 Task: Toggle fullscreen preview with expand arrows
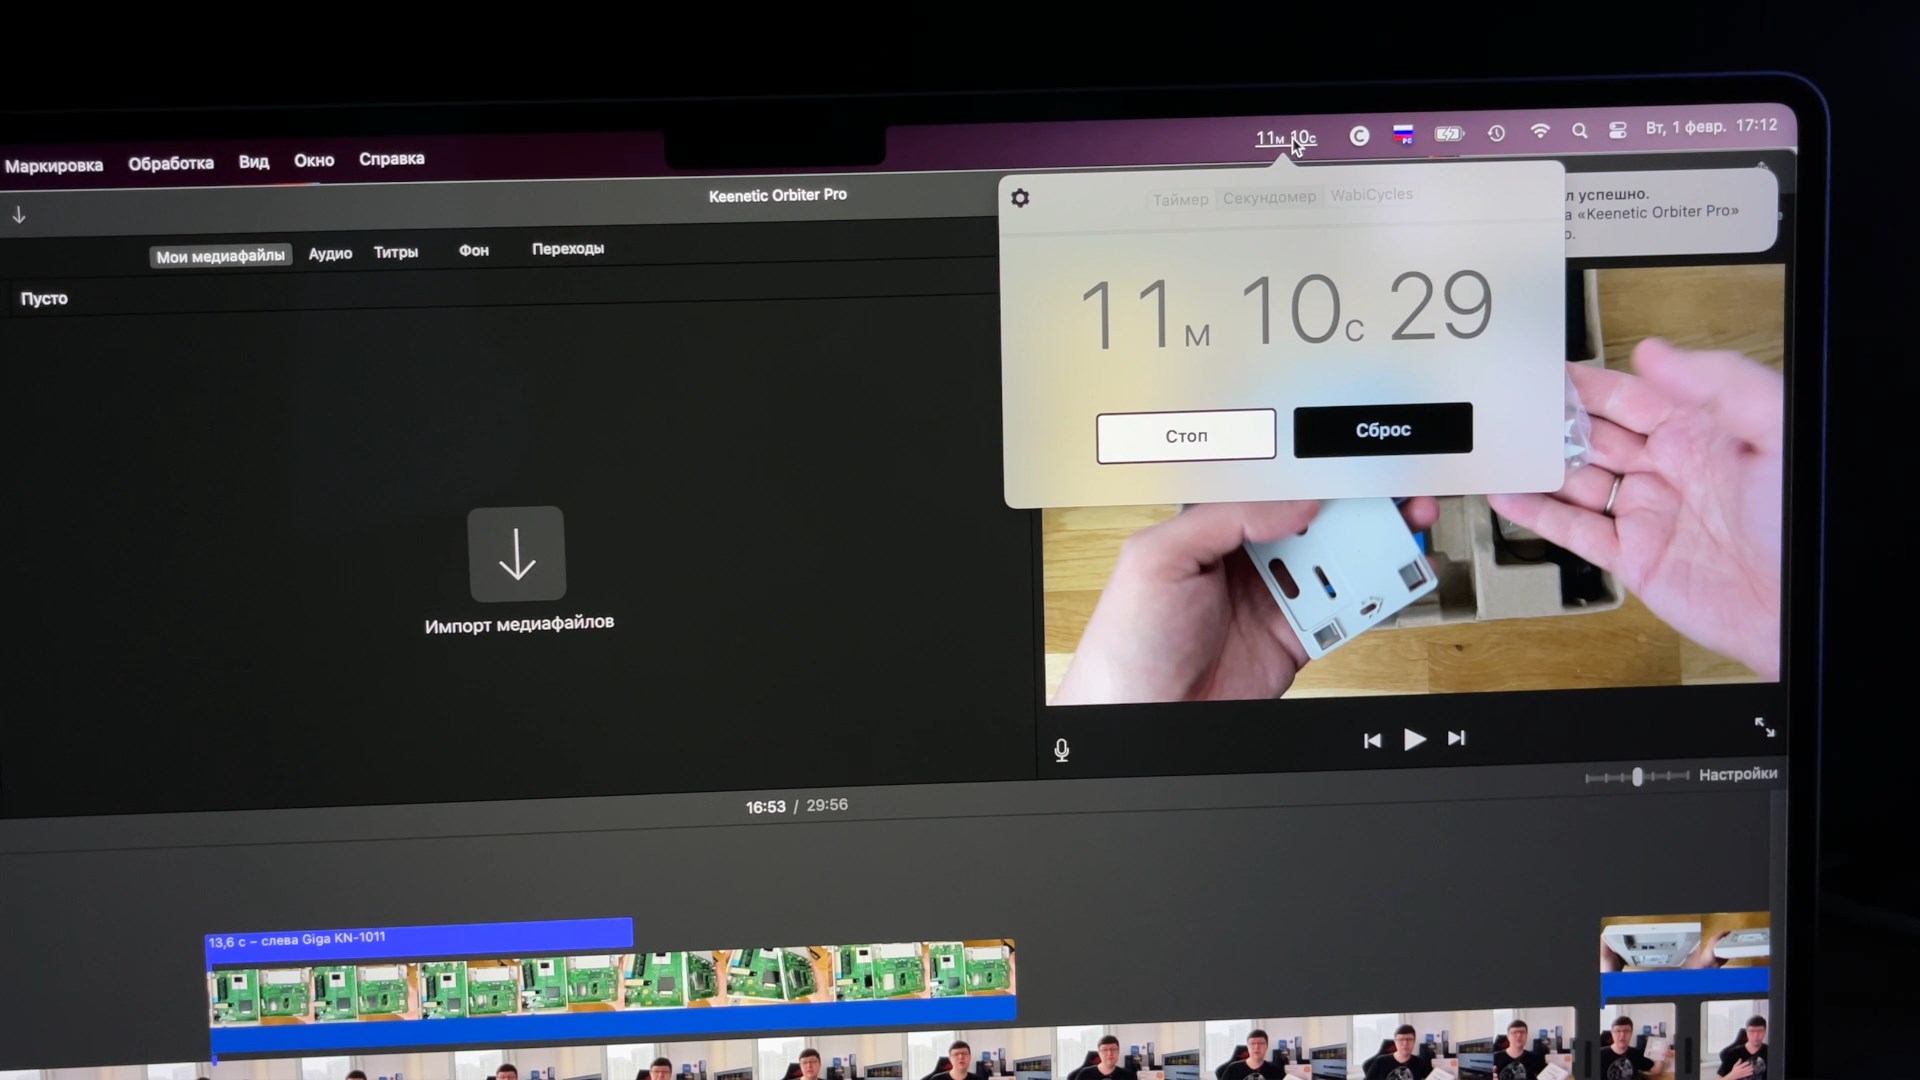pyautogui.click(x=1765, y=727)
